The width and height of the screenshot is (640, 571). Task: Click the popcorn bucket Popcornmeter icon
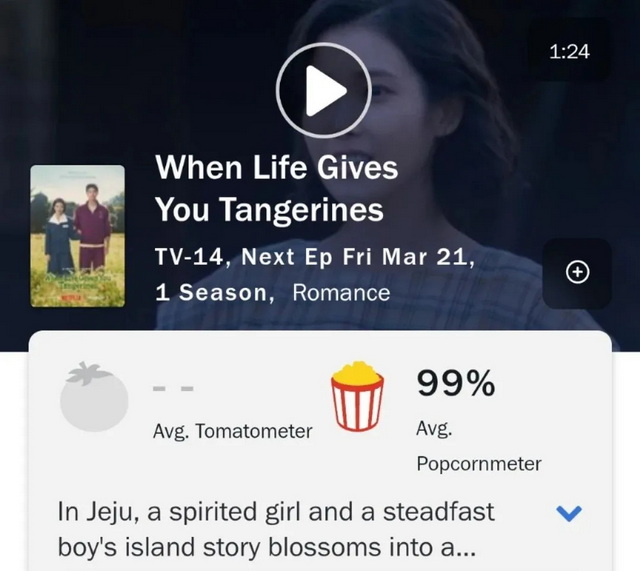click(357, 396)
